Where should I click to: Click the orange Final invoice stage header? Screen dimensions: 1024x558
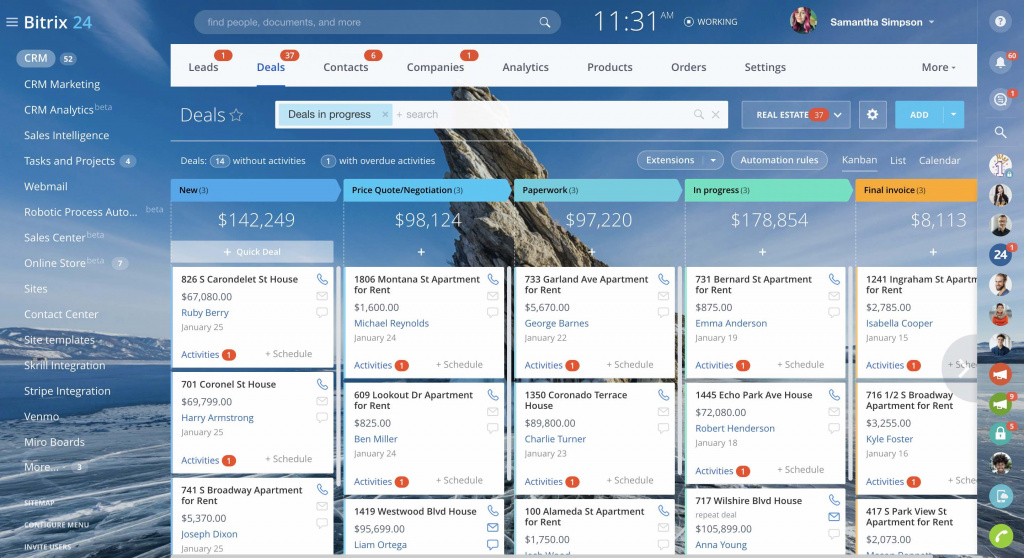915,190
